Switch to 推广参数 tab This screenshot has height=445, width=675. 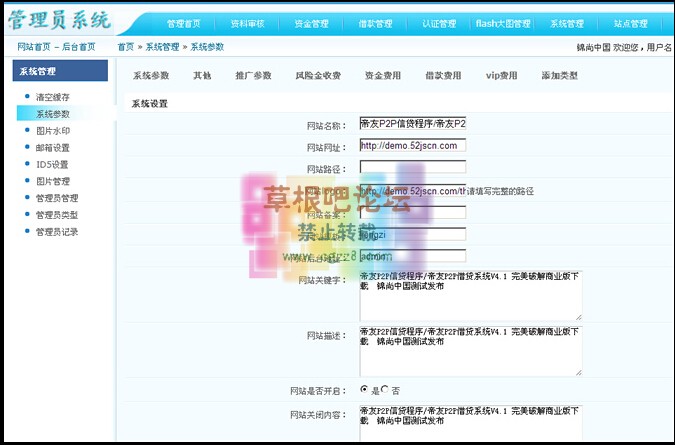coord(253,75)
